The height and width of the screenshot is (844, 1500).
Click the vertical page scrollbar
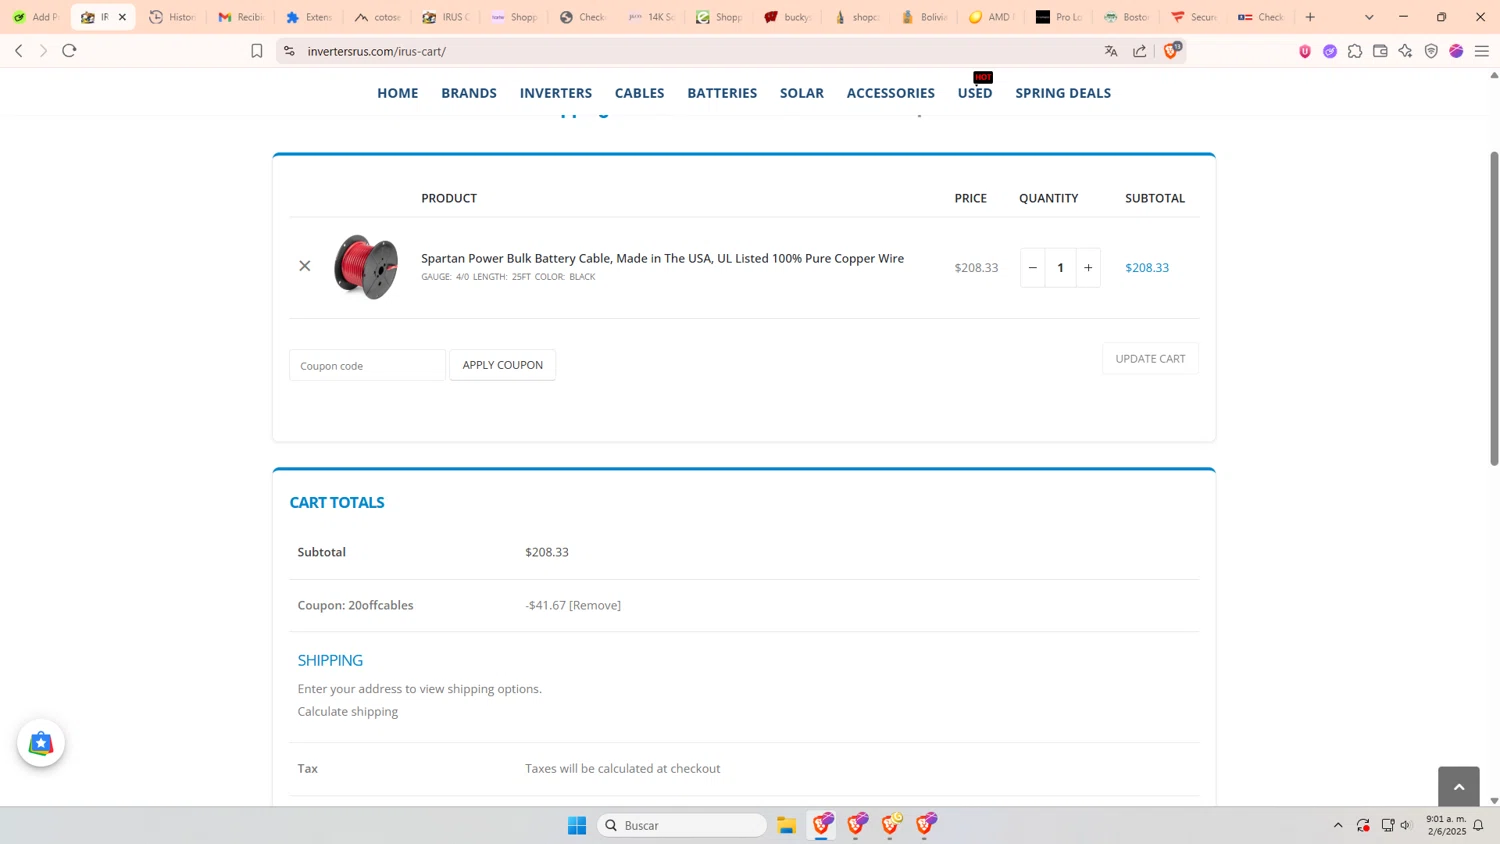1494,308
